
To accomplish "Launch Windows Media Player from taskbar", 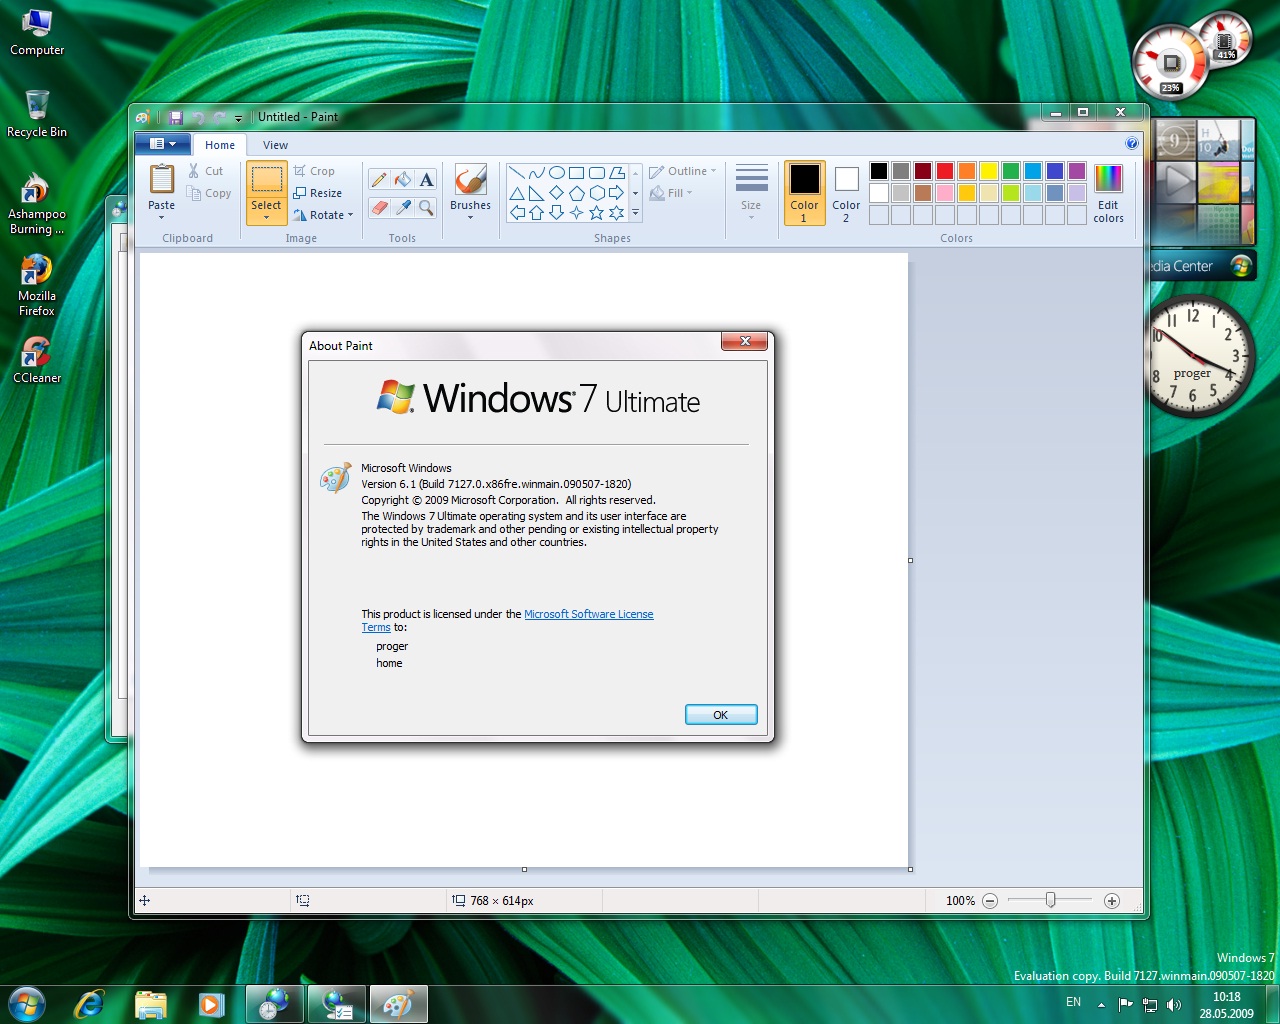I will click(211, 1004).
